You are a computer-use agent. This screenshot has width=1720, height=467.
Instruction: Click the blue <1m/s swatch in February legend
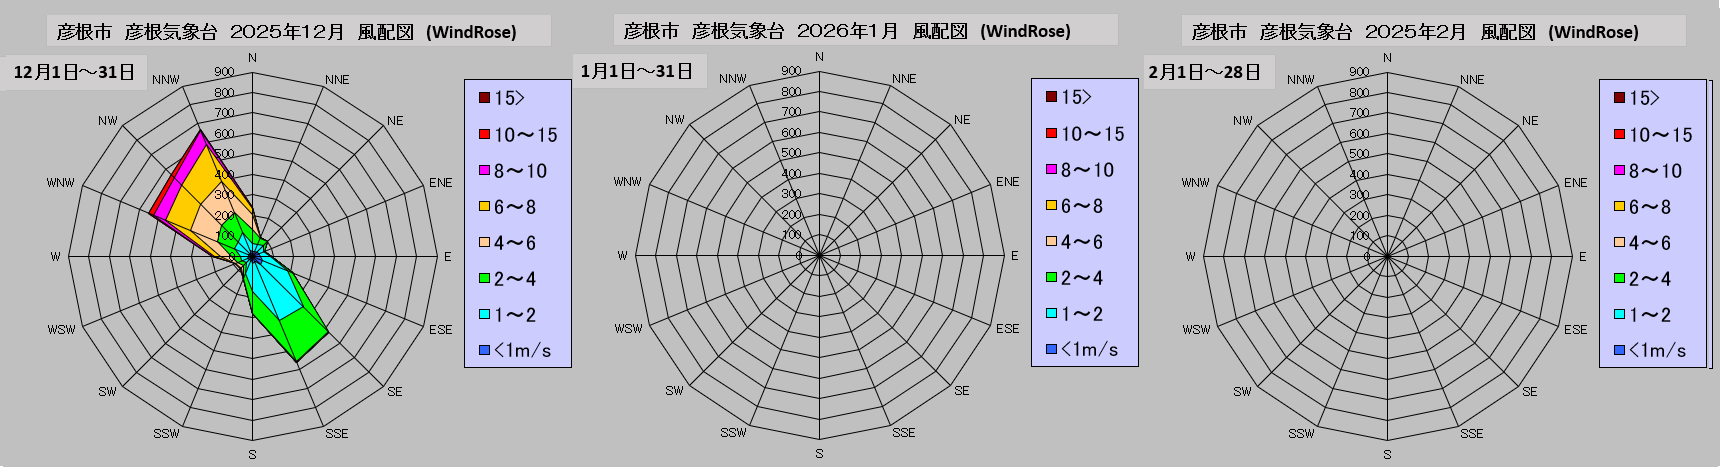coord(1619,350)
